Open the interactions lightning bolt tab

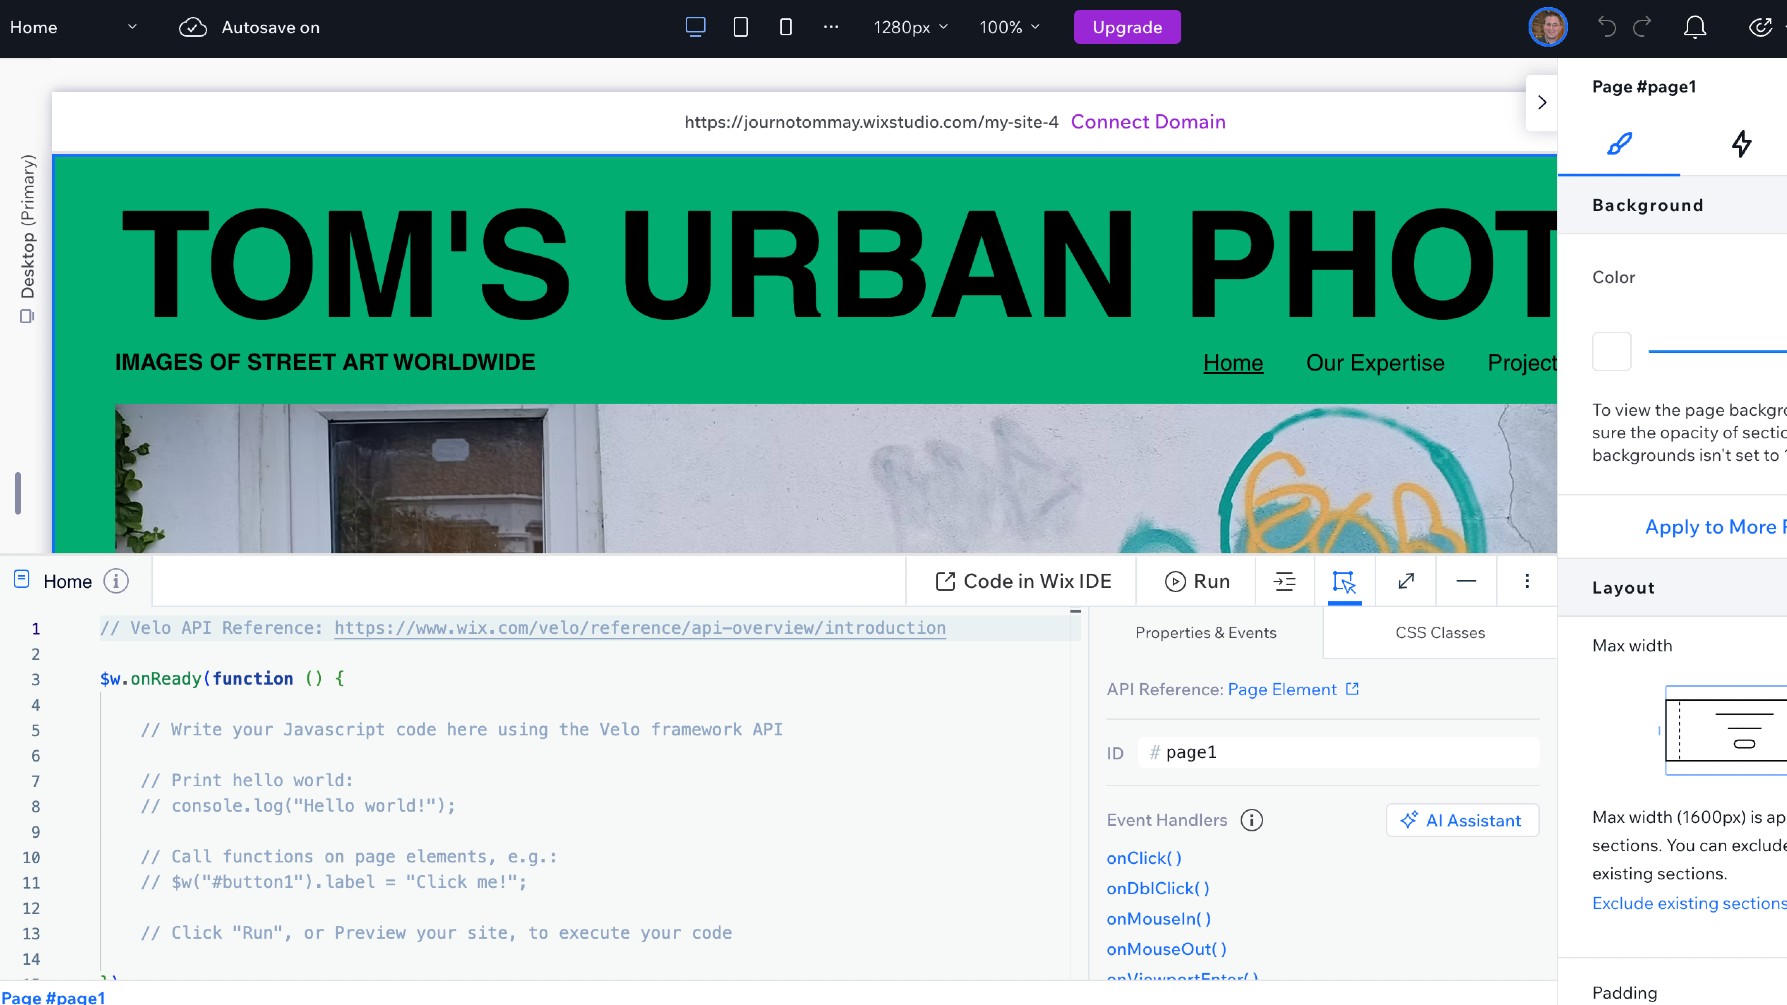(1741, 144)
